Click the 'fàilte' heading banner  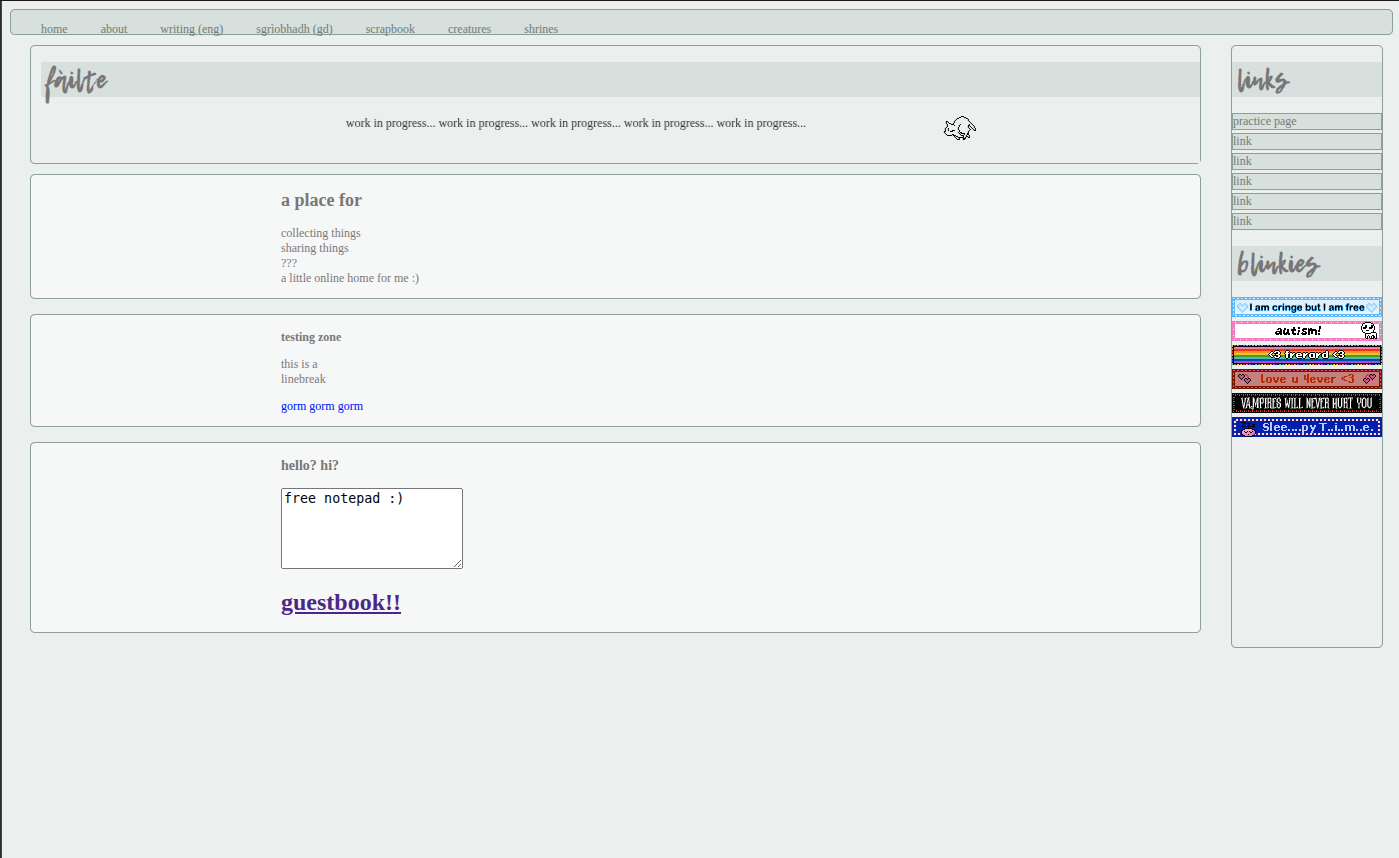pos(76,81)
